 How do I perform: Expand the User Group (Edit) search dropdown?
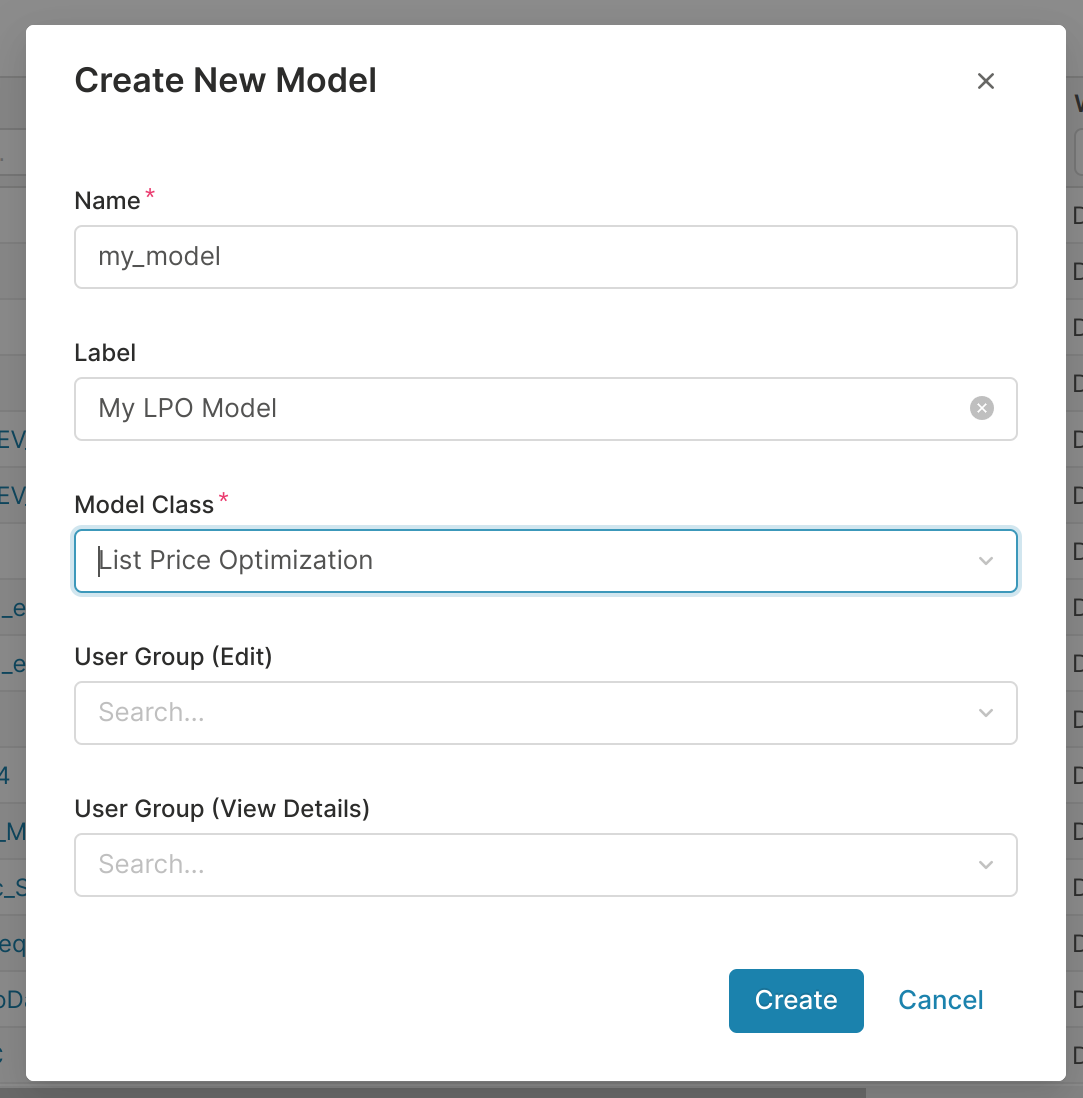point(520,713)
